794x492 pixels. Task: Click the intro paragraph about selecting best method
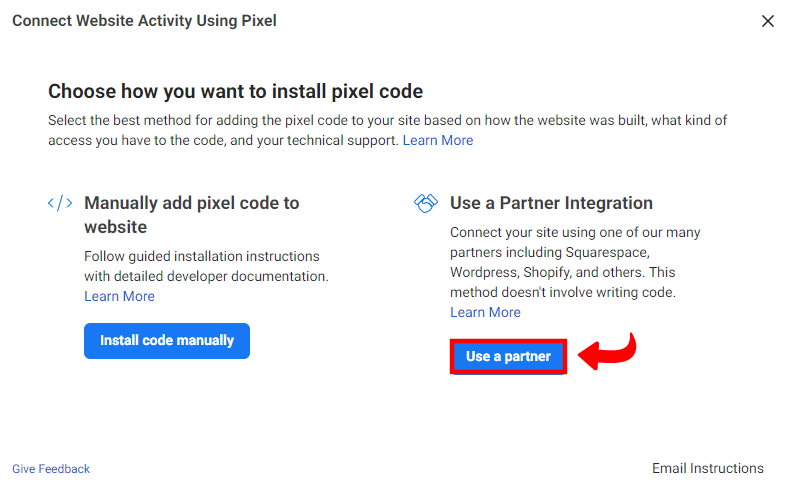coord(387,120)
